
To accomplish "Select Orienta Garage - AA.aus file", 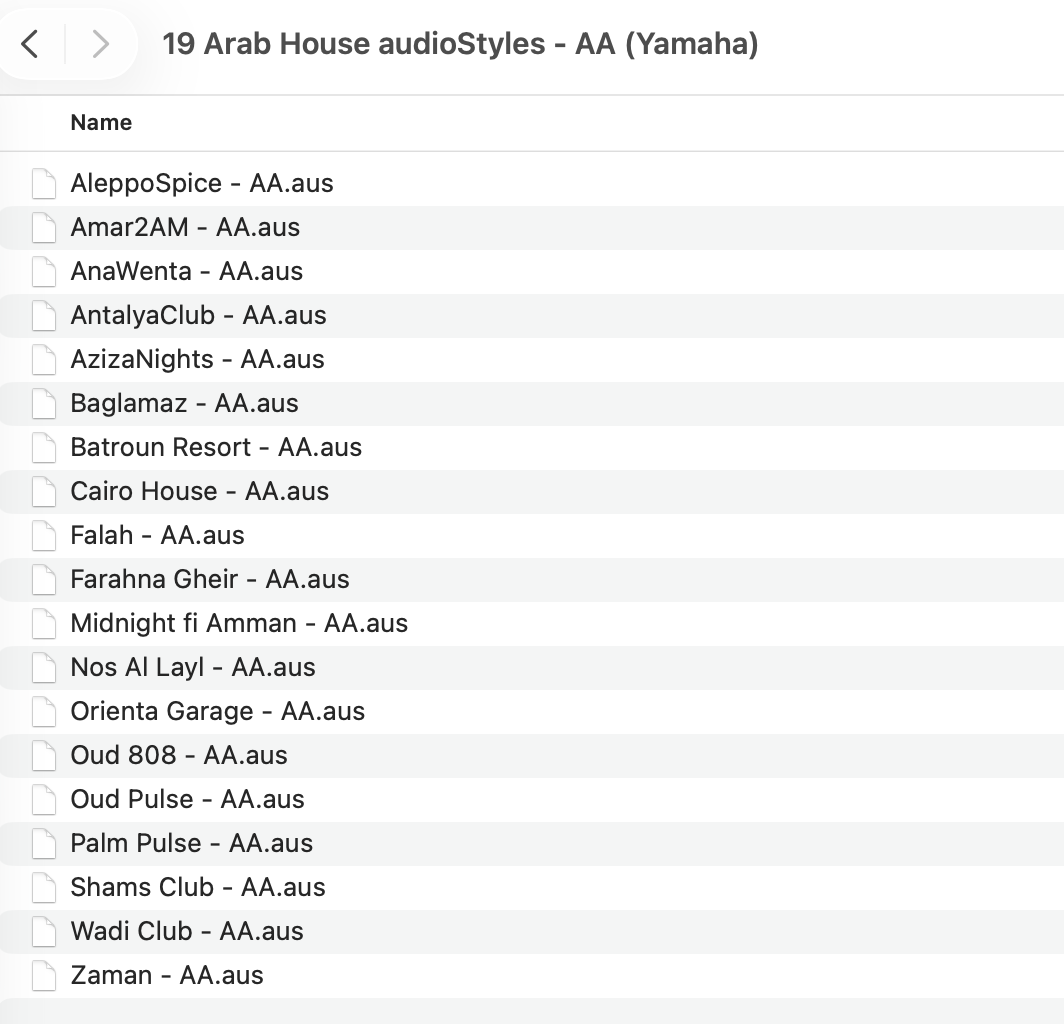I will click(x=217, y=712).
